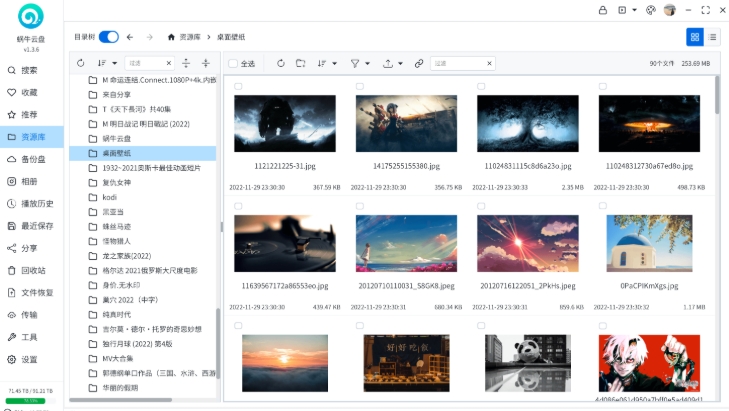The width and height of the screenshot is (729, 411).
Task: Go forward with the right arrow
Action: [x=149, y=37]
